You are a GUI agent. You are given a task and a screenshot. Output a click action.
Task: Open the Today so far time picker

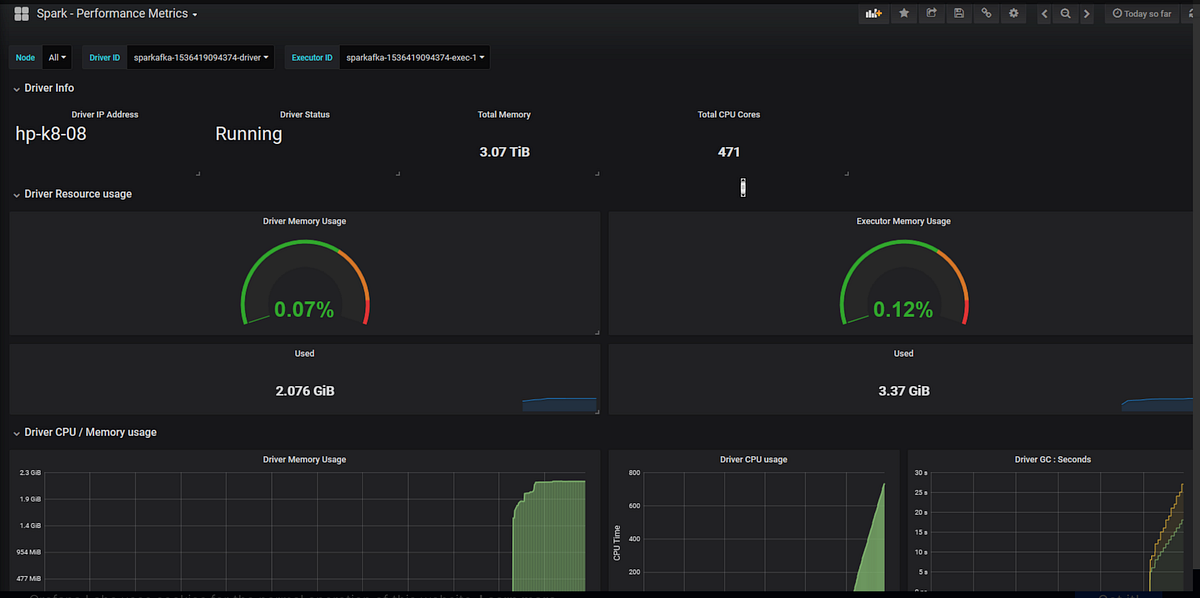click(x=1140, y=13)
